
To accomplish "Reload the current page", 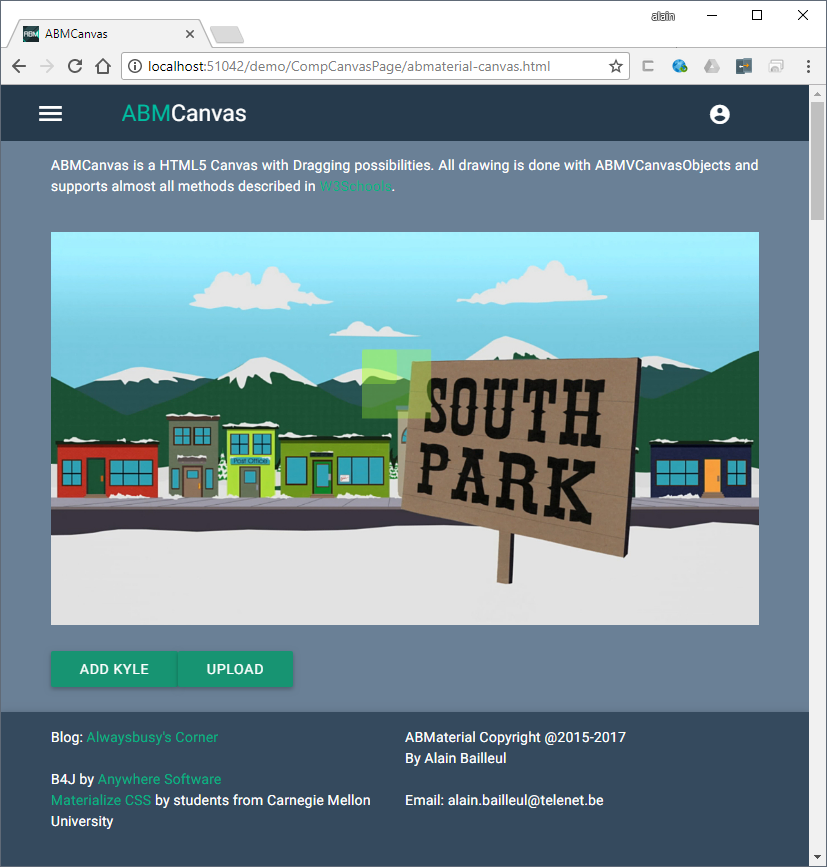I will (x=75, y=66).
